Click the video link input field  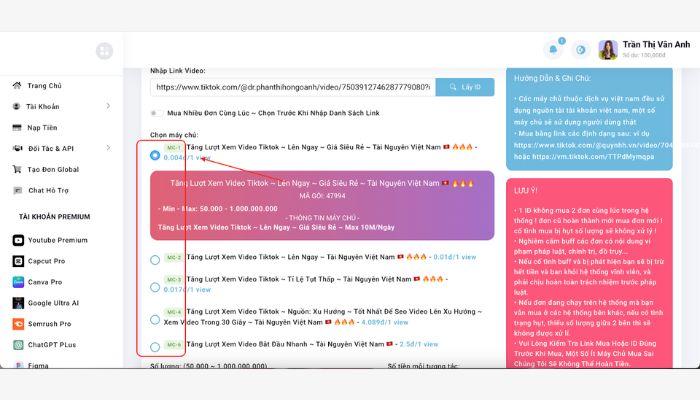(293, 87)
